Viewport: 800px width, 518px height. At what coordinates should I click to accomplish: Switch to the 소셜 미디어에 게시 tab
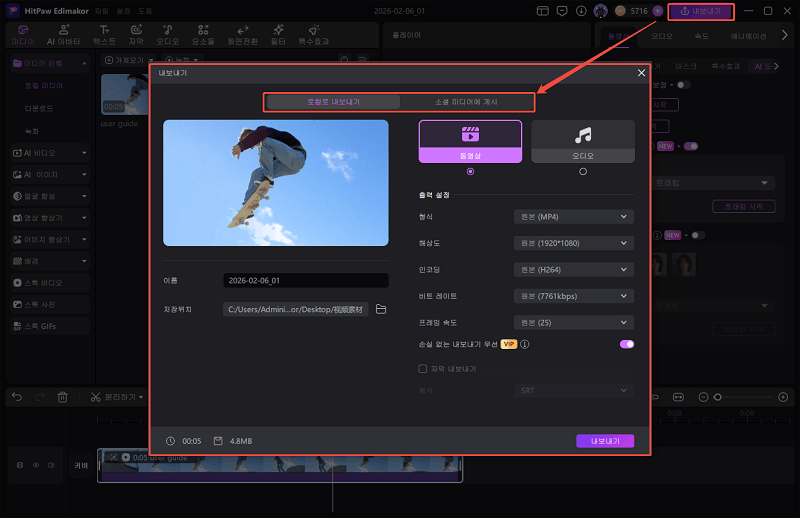pyautogui.click(x=465, y=102)
